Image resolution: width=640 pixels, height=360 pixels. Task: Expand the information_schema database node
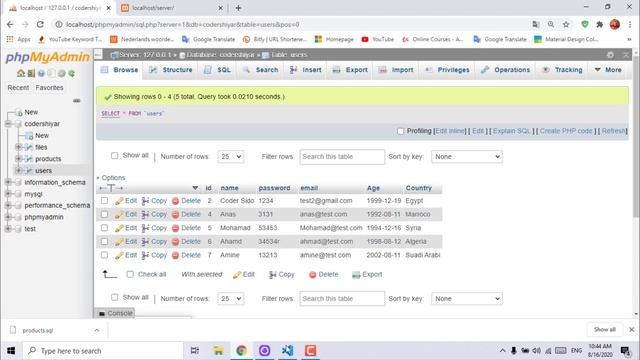pos(8,182)
